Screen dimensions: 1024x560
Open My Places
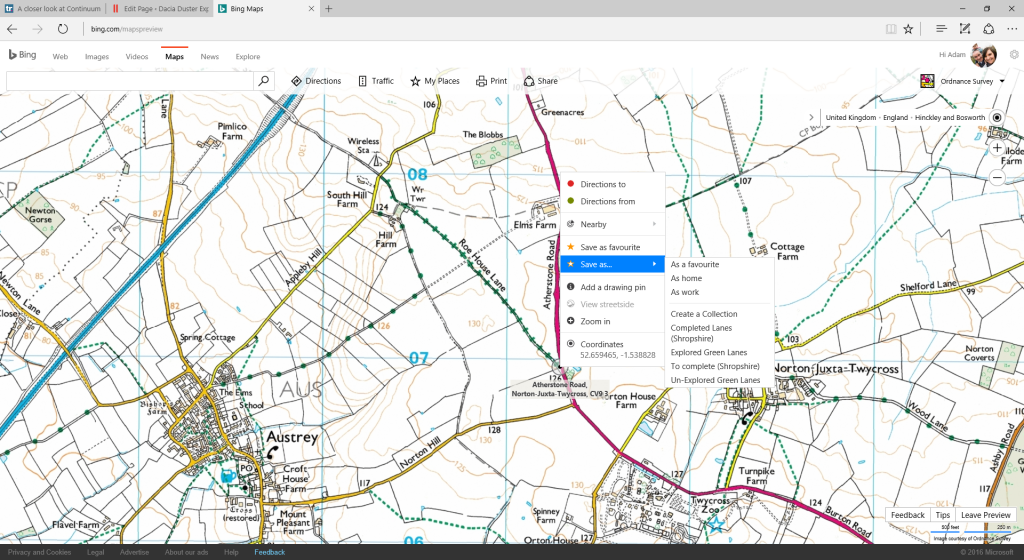(x=435, y=81)
